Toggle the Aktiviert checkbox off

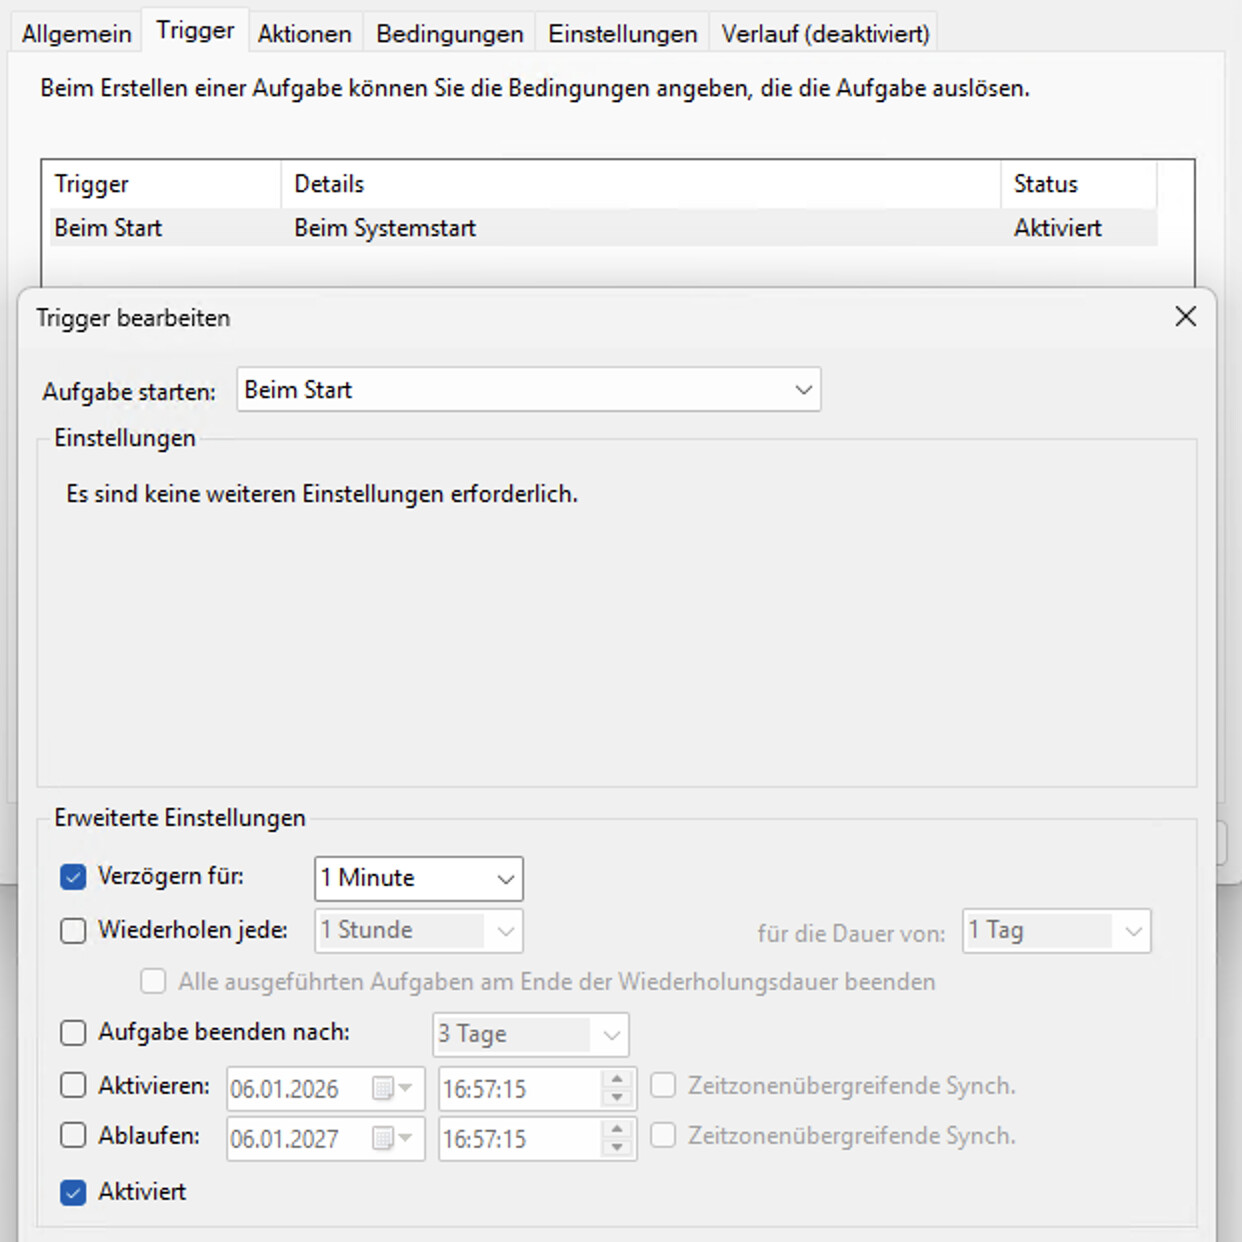click(x=73, y=1192)
